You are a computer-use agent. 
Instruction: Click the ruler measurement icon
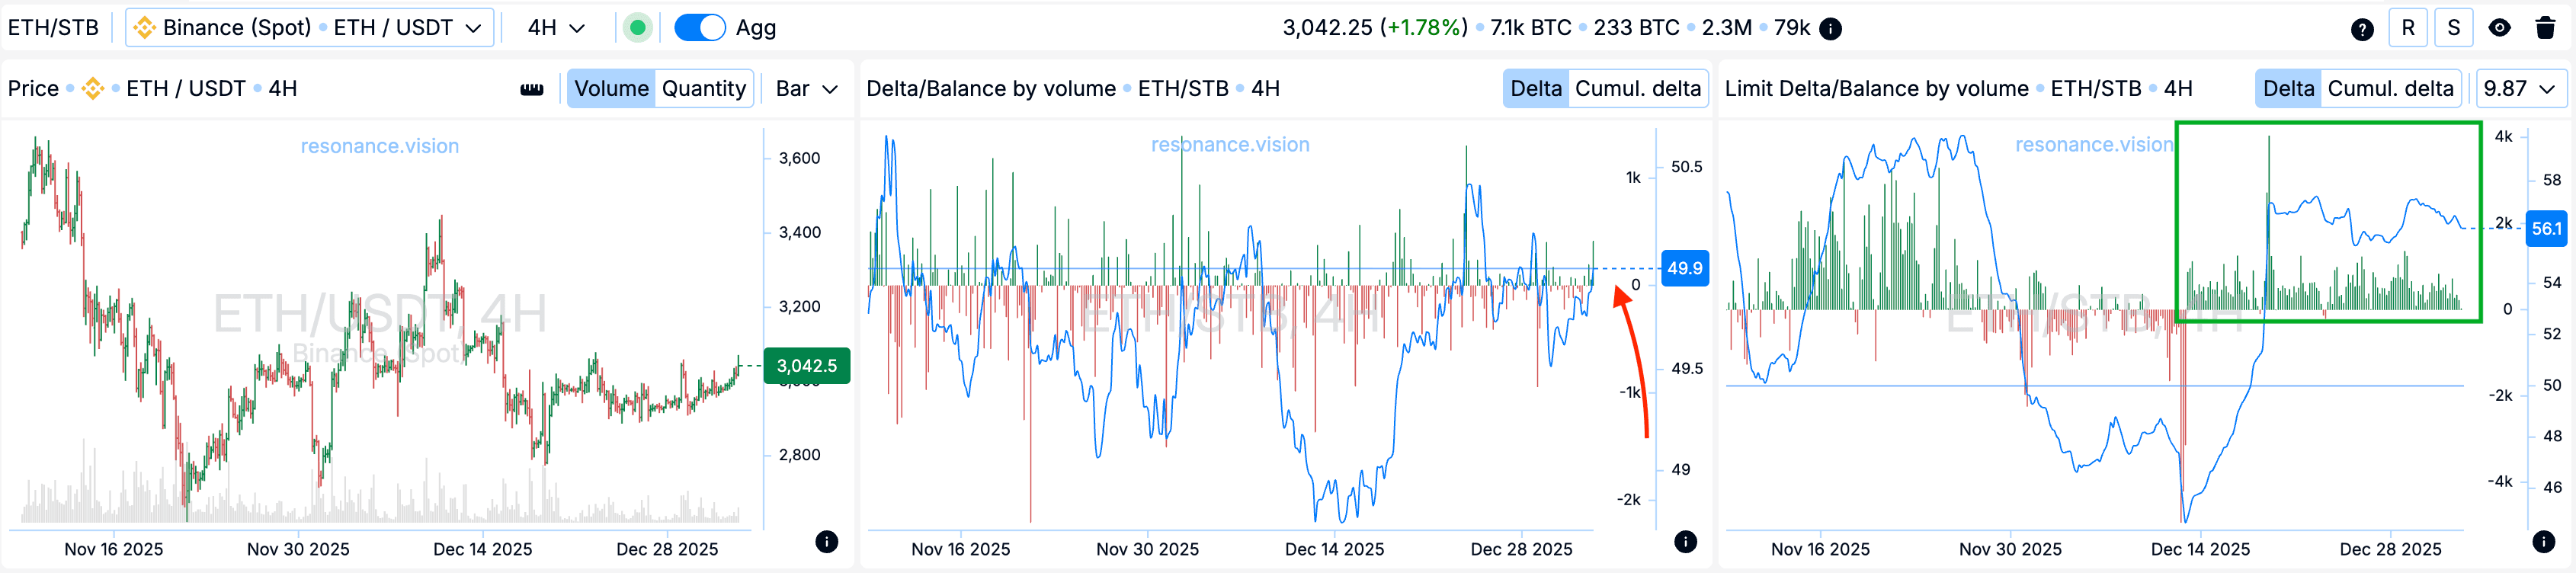[x=532, y=89]
